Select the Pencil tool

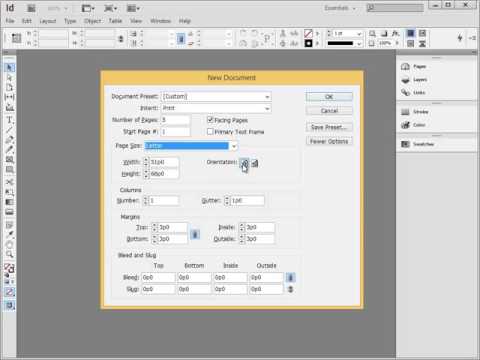[x=9, y=149]
